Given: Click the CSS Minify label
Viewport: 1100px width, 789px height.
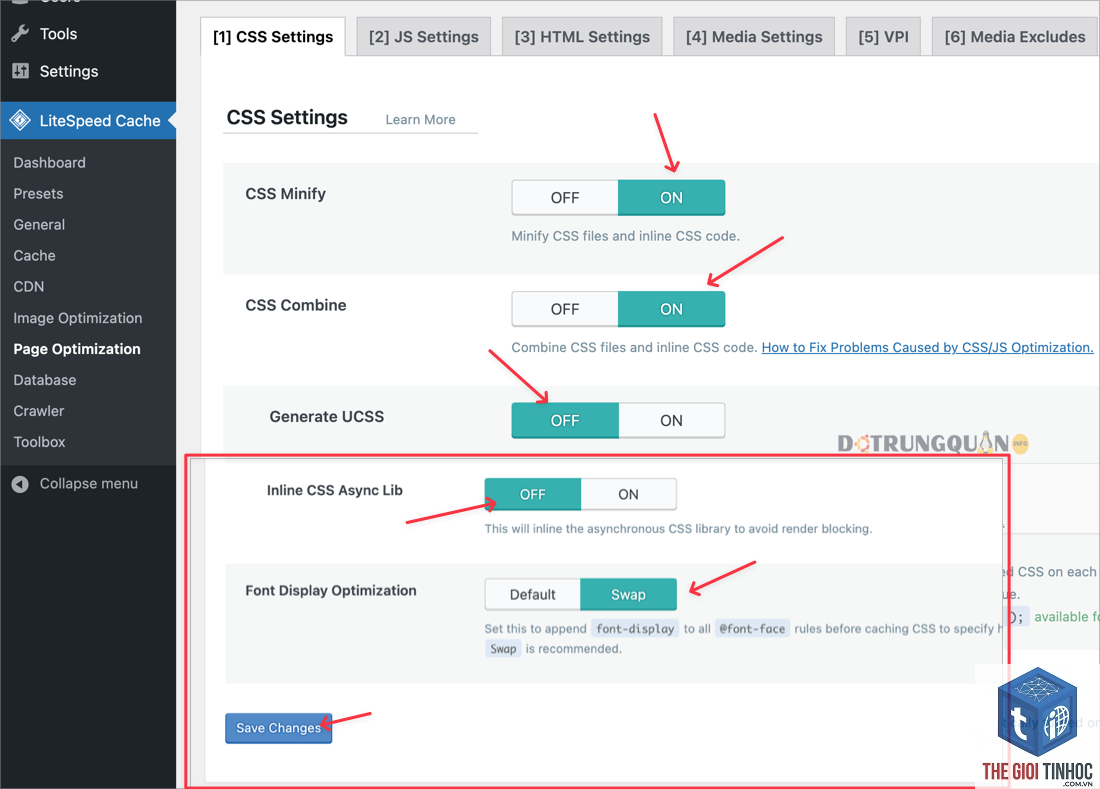Looking at the screenshot, I should coord(286,194).
